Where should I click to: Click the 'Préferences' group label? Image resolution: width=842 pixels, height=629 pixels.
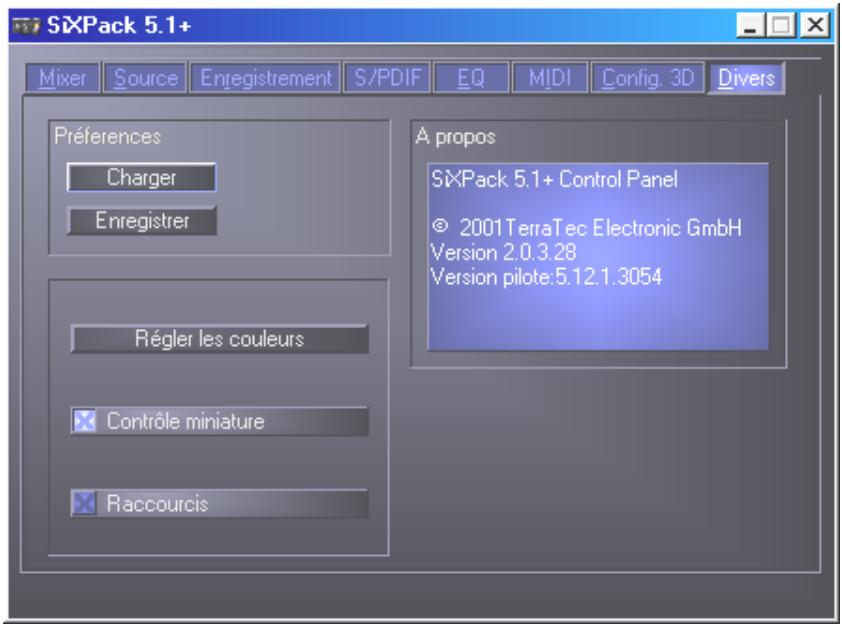(107, 136)
